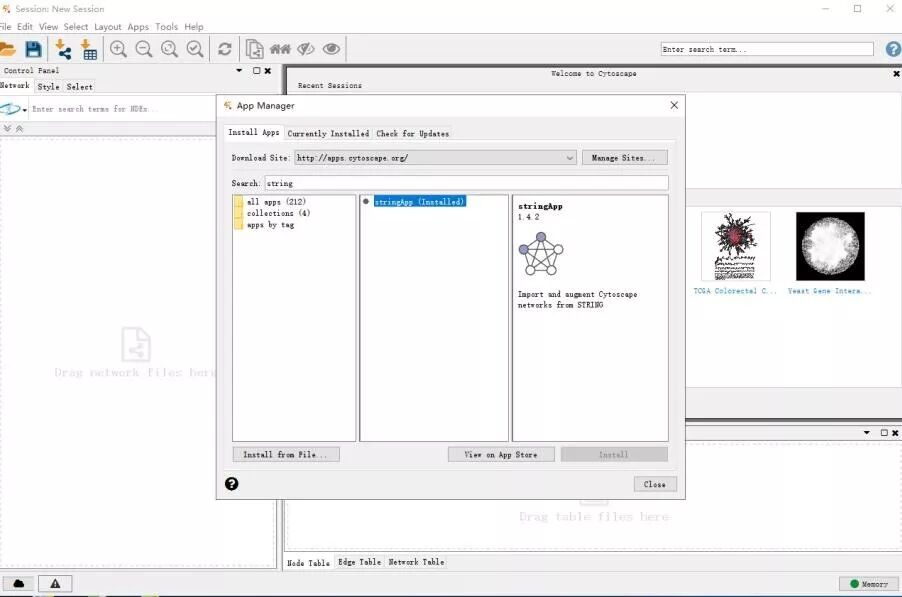Switch to Check for Updates tab
The height and width of the screenshot is (597, 902).
pos(412,133)
